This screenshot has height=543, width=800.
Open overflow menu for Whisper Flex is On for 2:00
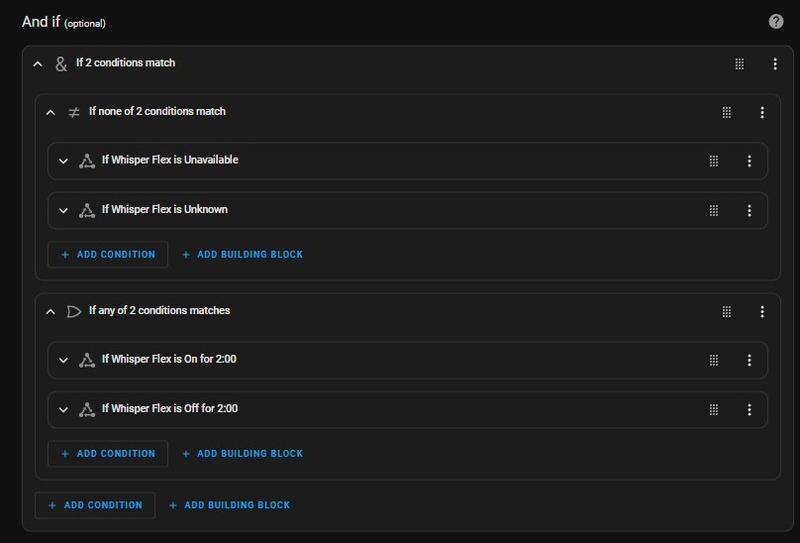point(749,360)
